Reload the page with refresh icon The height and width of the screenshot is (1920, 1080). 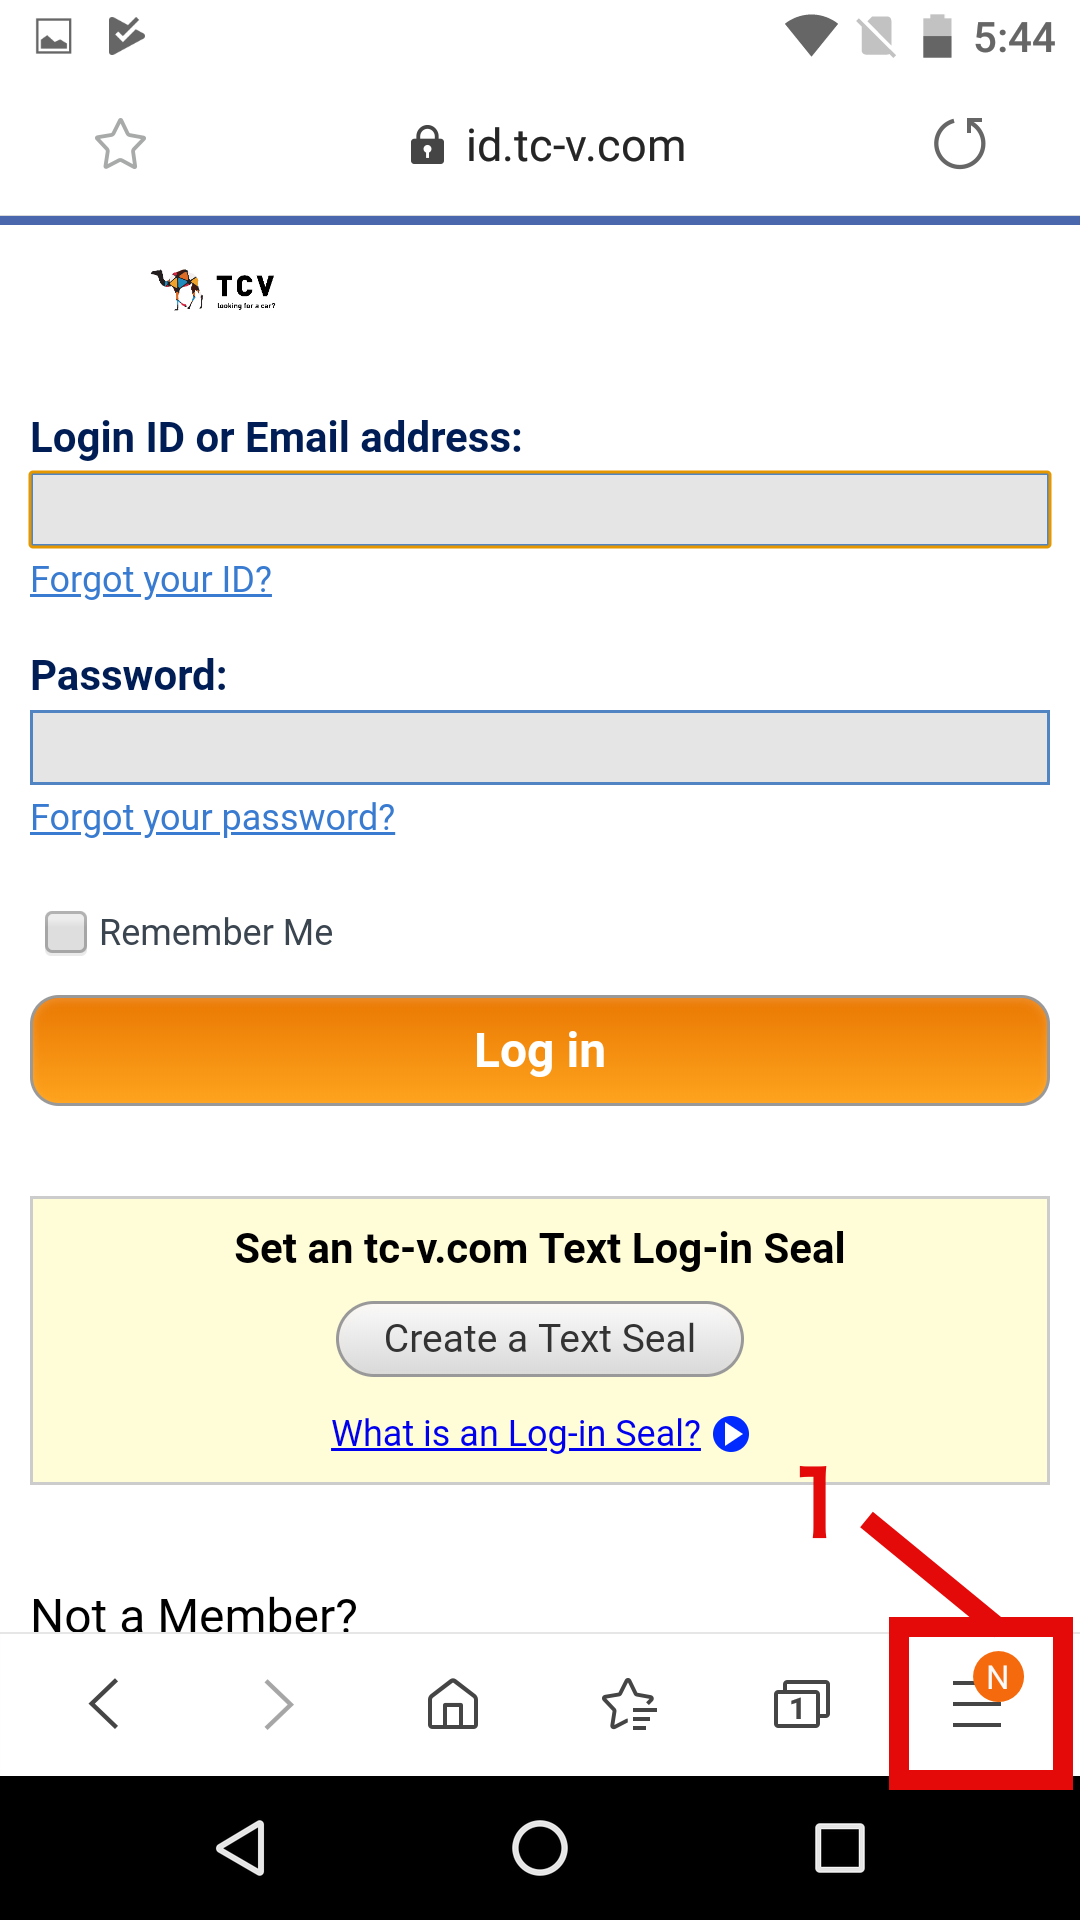tap(959, 144)
